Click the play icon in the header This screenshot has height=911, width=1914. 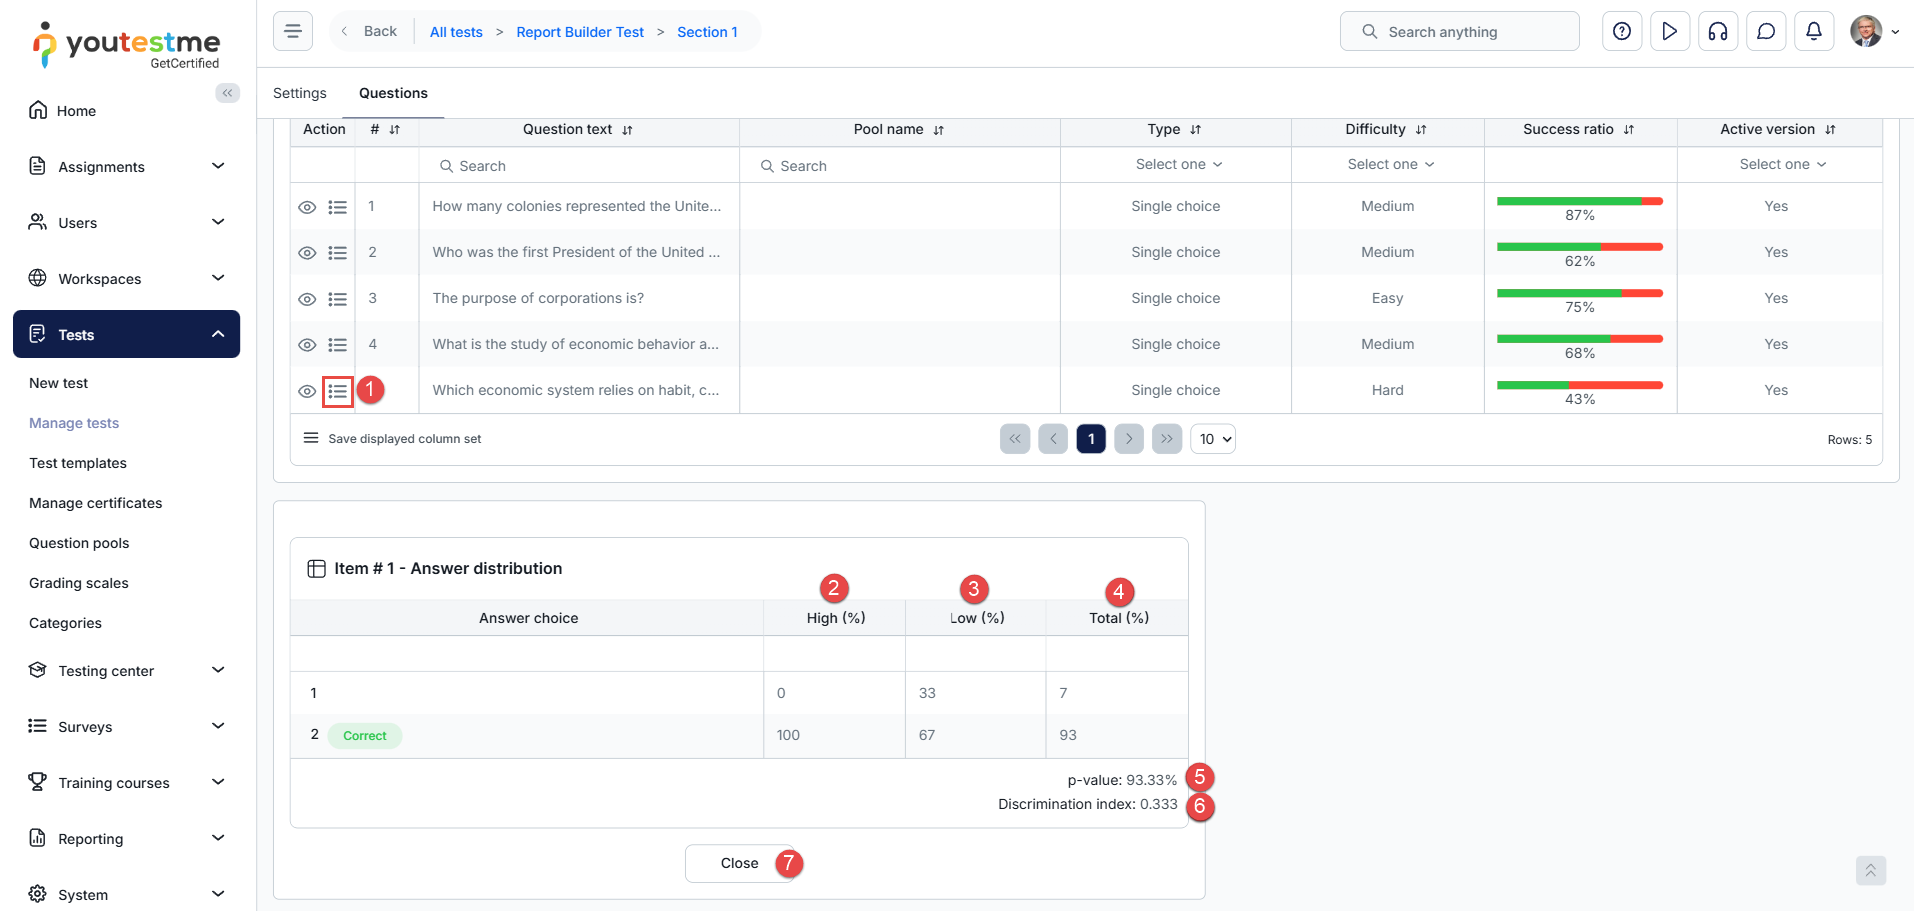pos(1670,31)
